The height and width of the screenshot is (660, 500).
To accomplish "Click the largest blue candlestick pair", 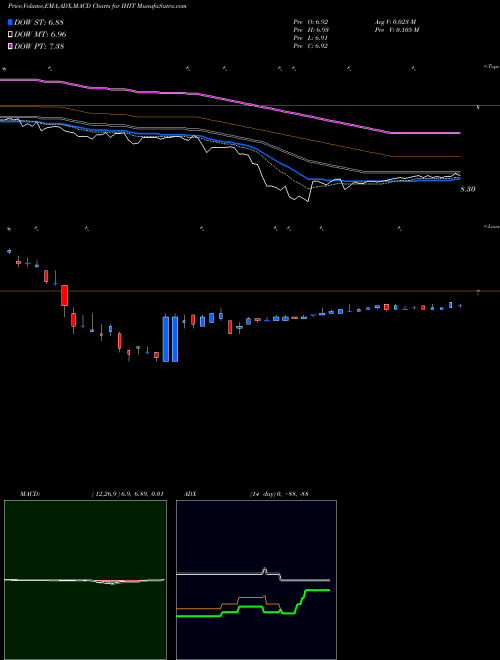I will tap(170, 339).
